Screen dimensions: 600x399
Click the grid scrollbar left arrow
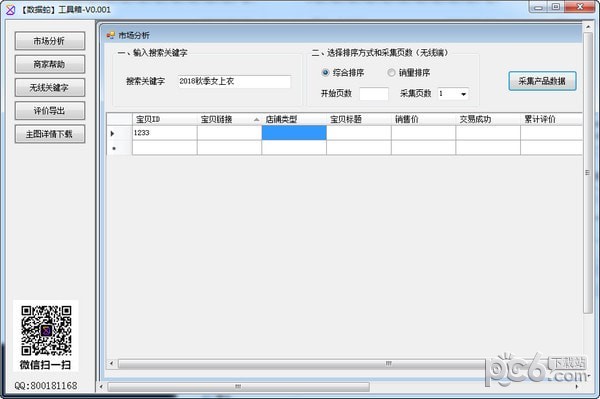[111, 363]
